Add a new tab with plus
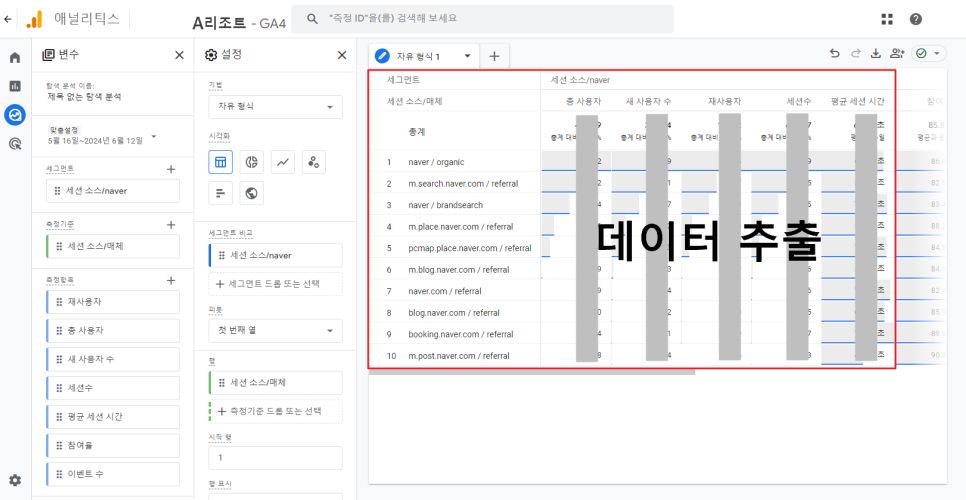966x500 pixels. [494, 56]
